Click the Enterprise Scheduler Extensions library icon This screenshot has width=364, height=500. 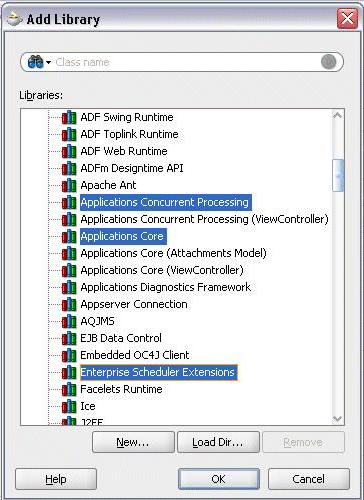[69, 372]
